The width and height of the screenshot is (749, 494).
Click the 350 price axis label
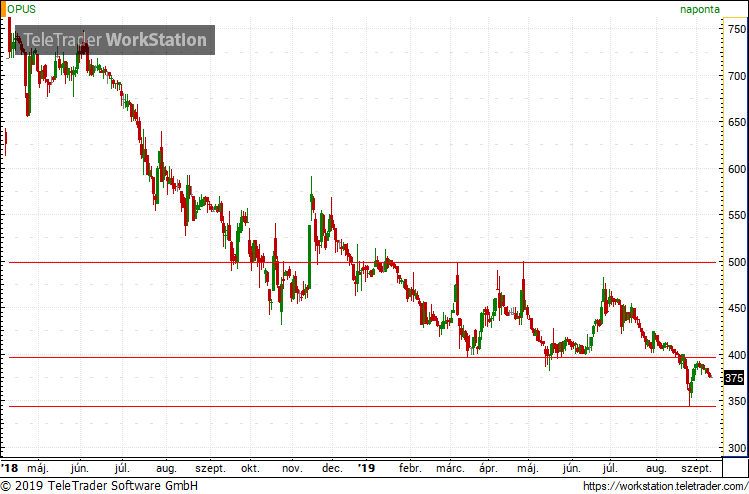pos(735,402)
